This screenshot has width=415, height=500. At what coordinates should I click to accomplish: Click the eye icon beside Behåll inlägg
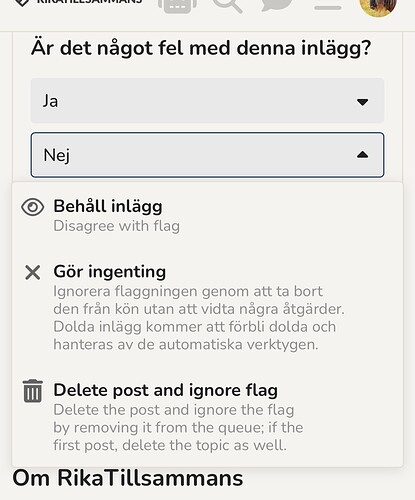[33, 207]
